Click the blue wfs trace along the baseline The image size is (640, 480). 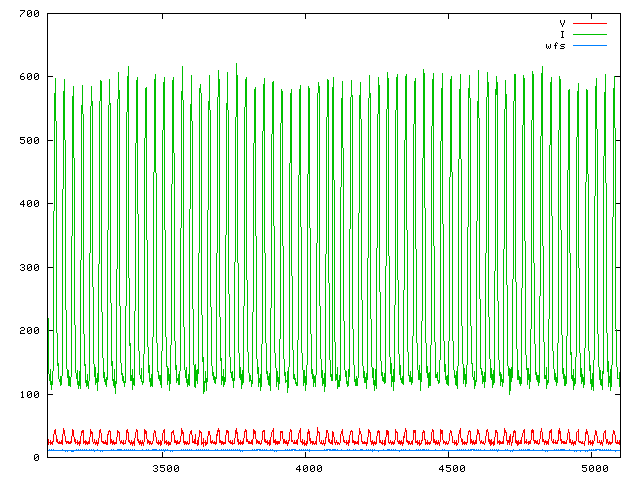[300, 450]
